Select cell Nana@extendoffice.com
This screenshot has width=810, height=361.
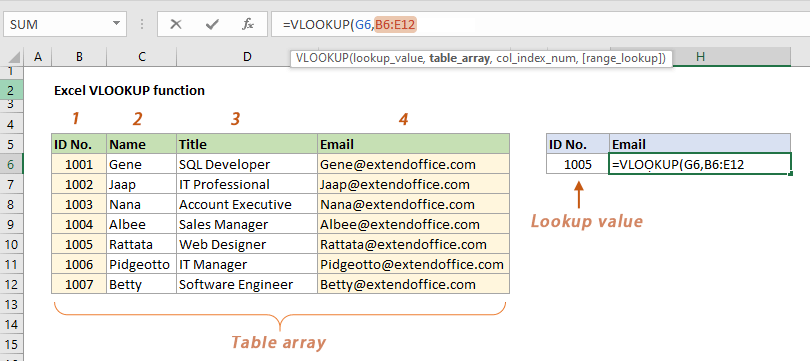413,205
